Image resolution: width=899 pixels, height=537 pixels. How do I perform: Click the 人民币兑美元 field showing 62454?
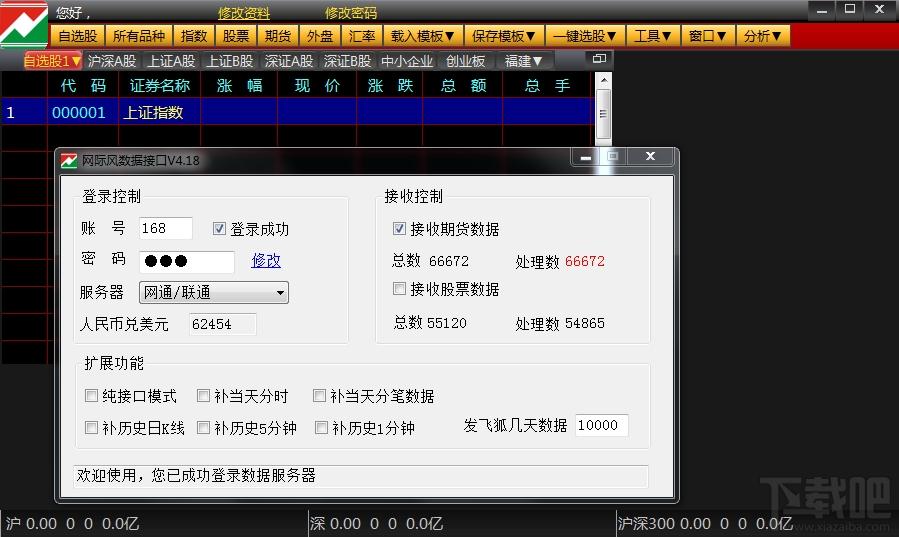tap(222, 324)
